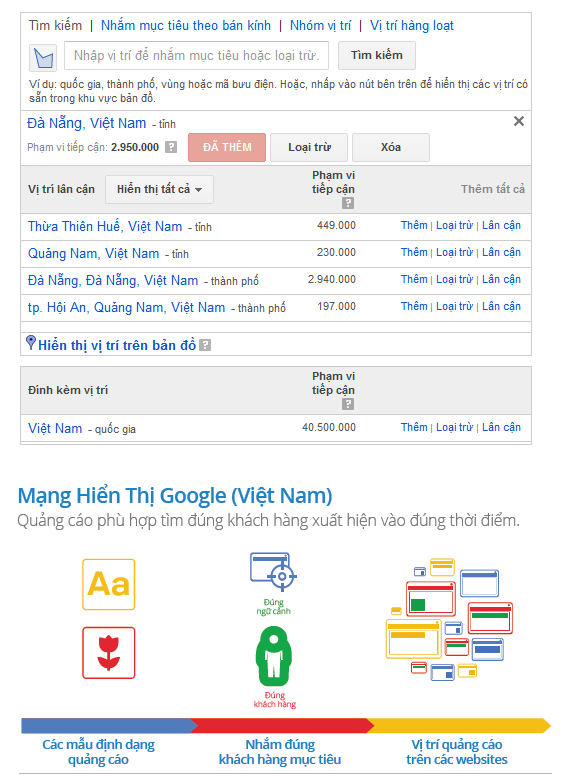This screenshot has height=779, width=566.
Task: Open Việt Nam quốc gia link
Action: click(x=55, y=428)
